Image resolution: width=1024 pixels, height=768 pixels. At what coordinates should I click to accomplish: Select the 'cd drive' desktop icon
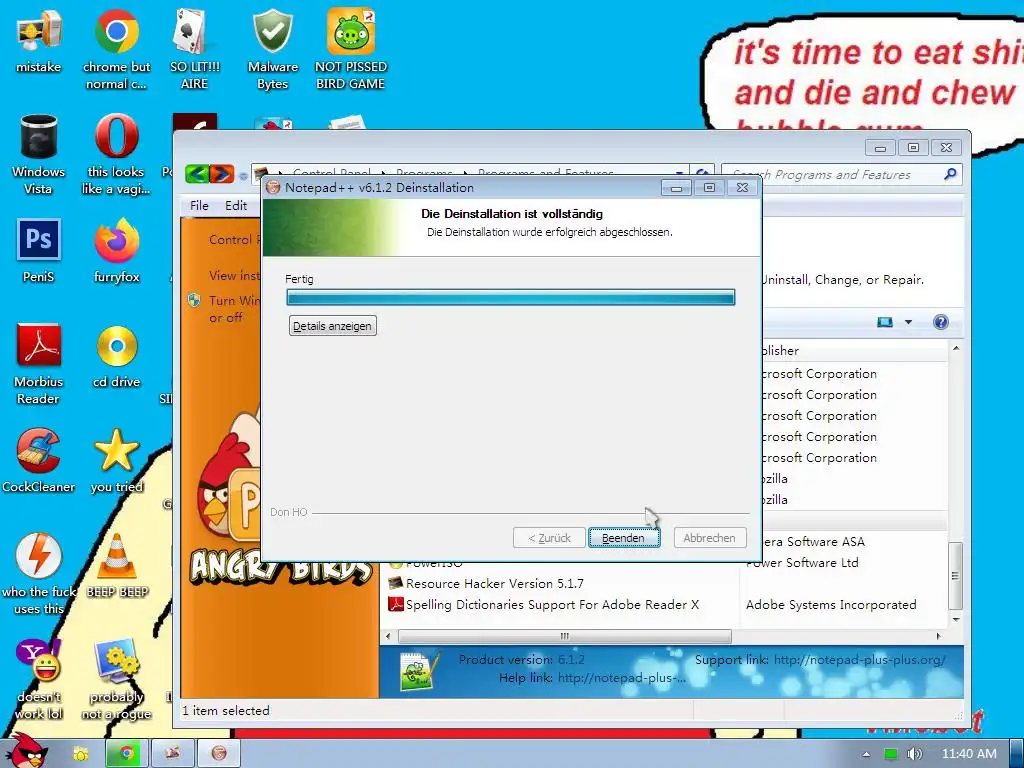tap(116, 357)
